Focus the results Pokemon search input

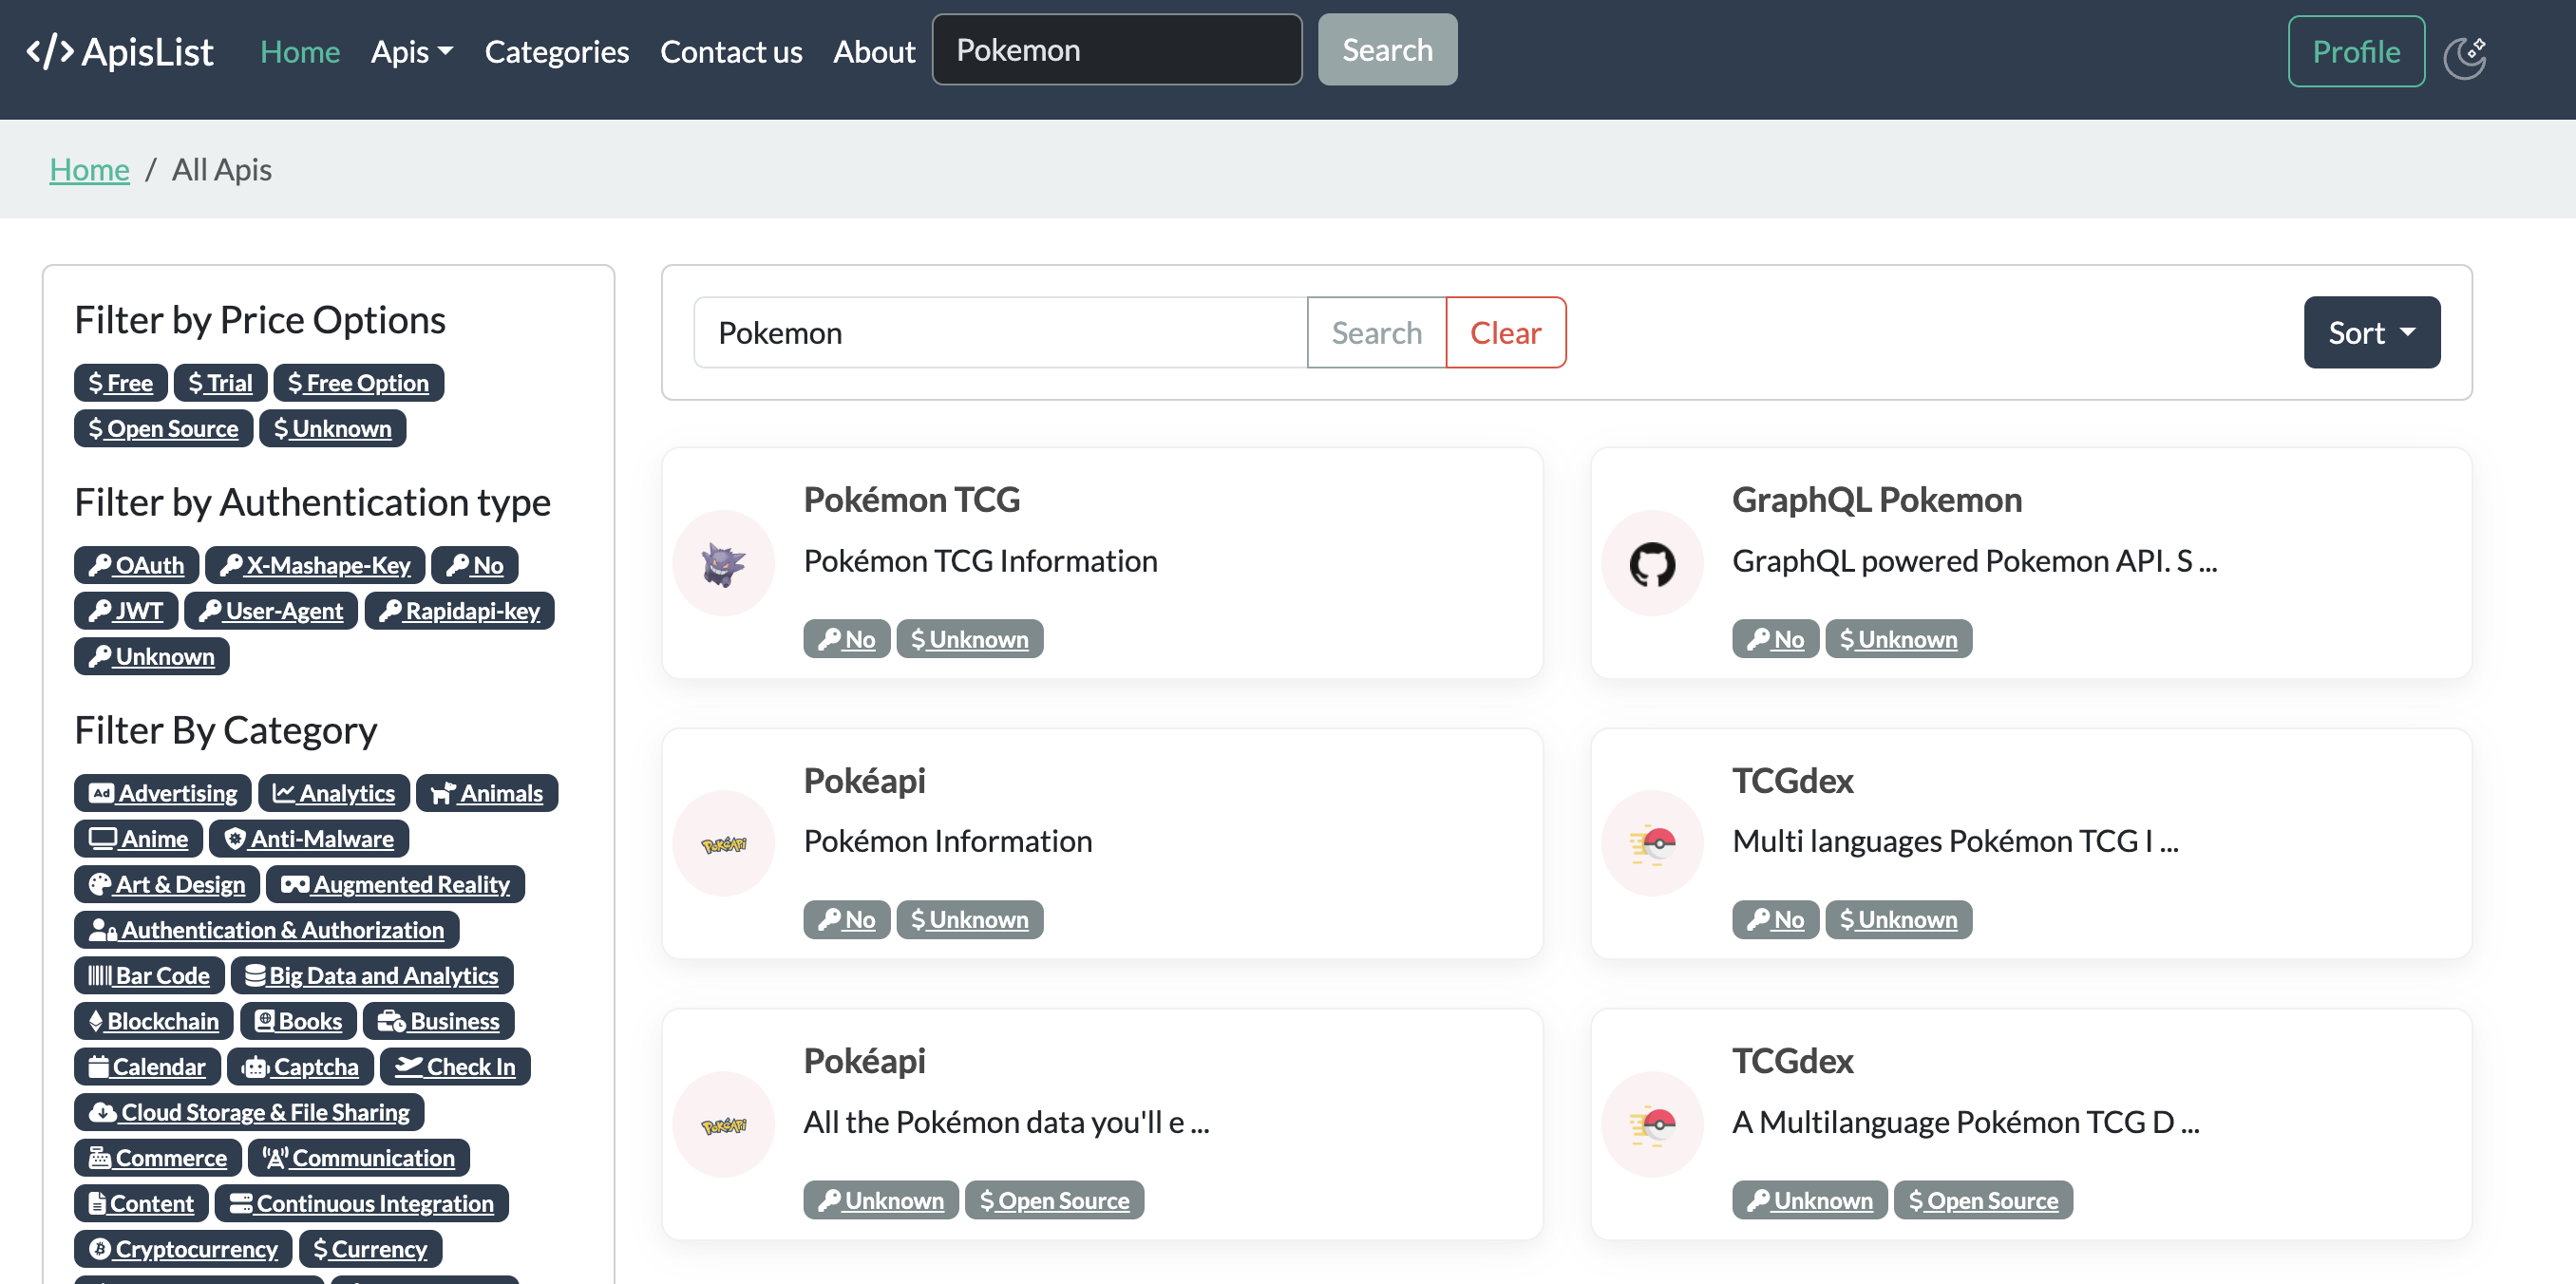click(1000, 332)
